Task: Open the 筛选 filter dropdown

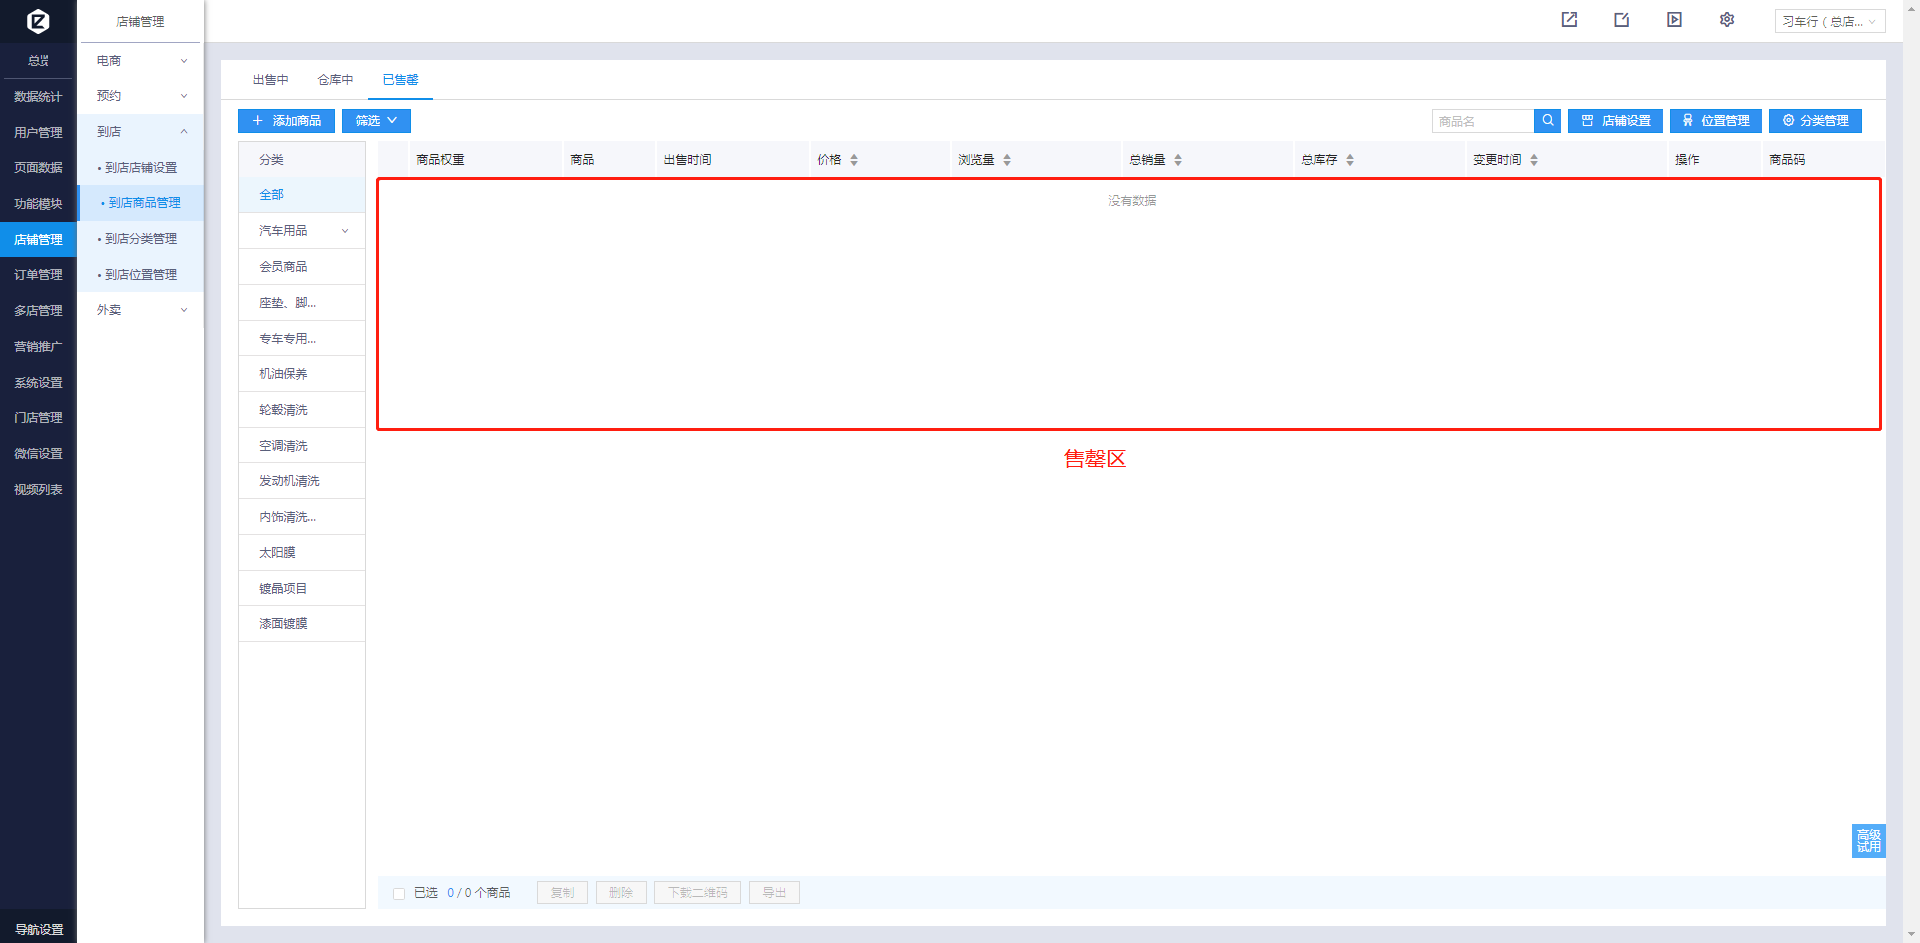Action: point(376,121)
